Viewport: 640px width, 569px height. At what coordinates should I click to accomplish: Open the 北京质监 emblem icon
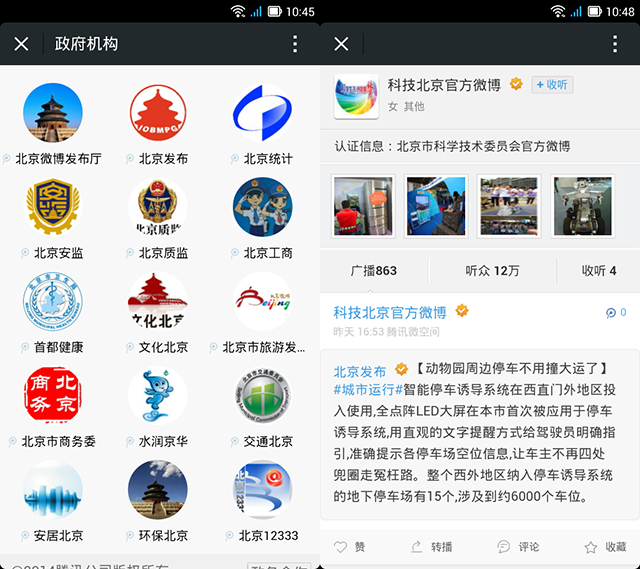[x=158, y=207]
